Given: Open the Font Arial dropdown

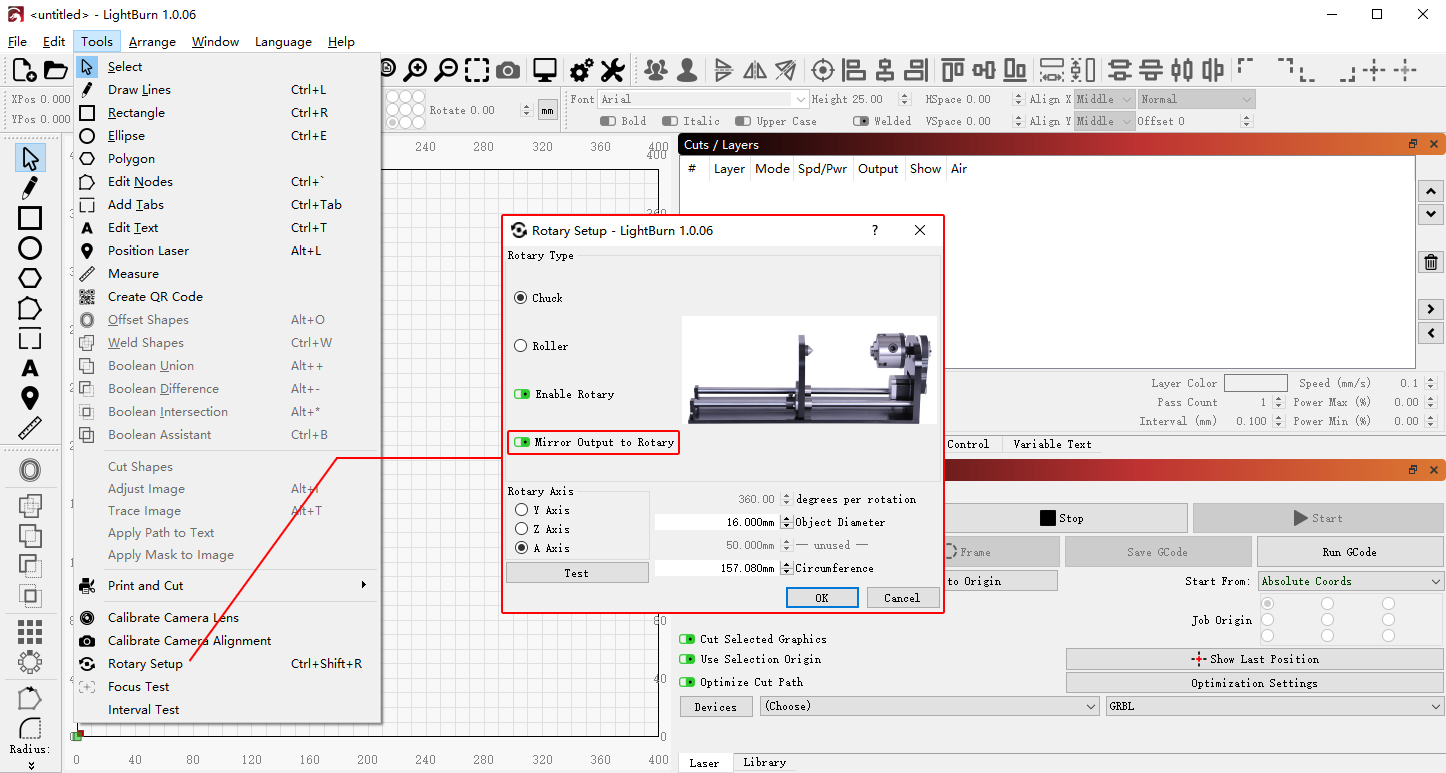Looking at the screenshot, I should (703, 99).
